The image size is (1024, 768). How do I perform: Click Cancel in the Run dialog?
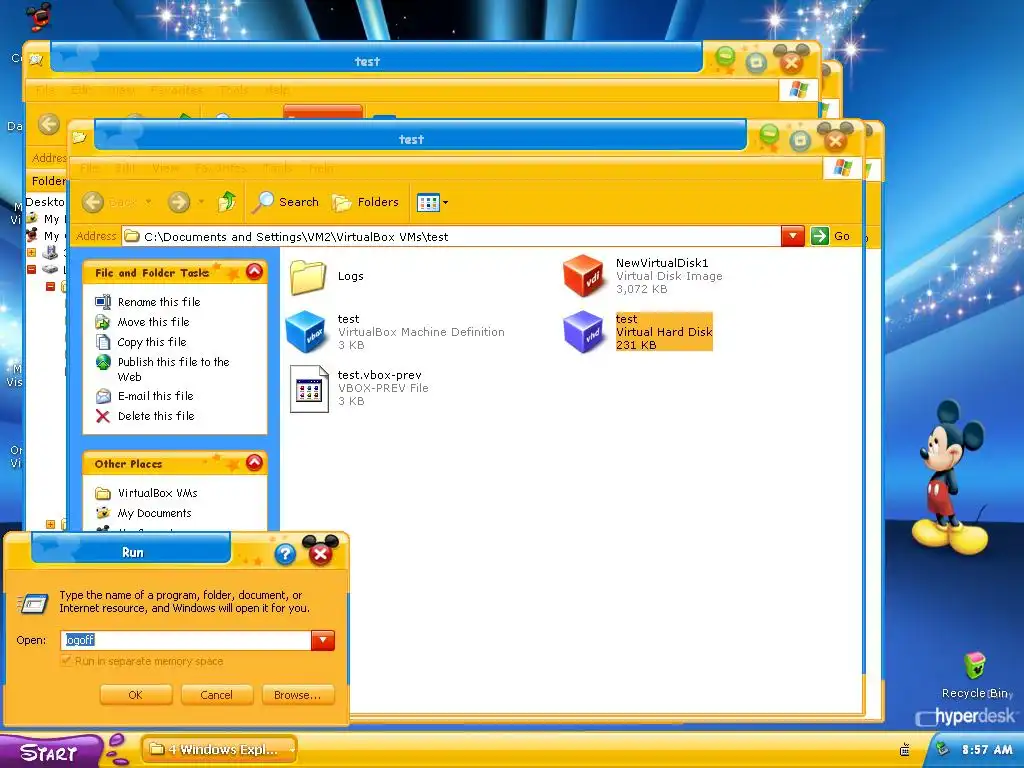click(216, 695)
